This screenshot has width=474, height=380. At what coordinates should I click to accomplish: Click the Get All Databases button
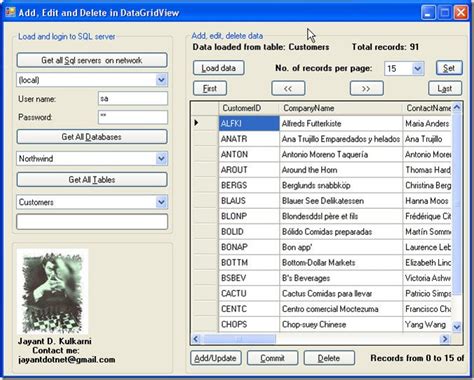coord(92,137)
